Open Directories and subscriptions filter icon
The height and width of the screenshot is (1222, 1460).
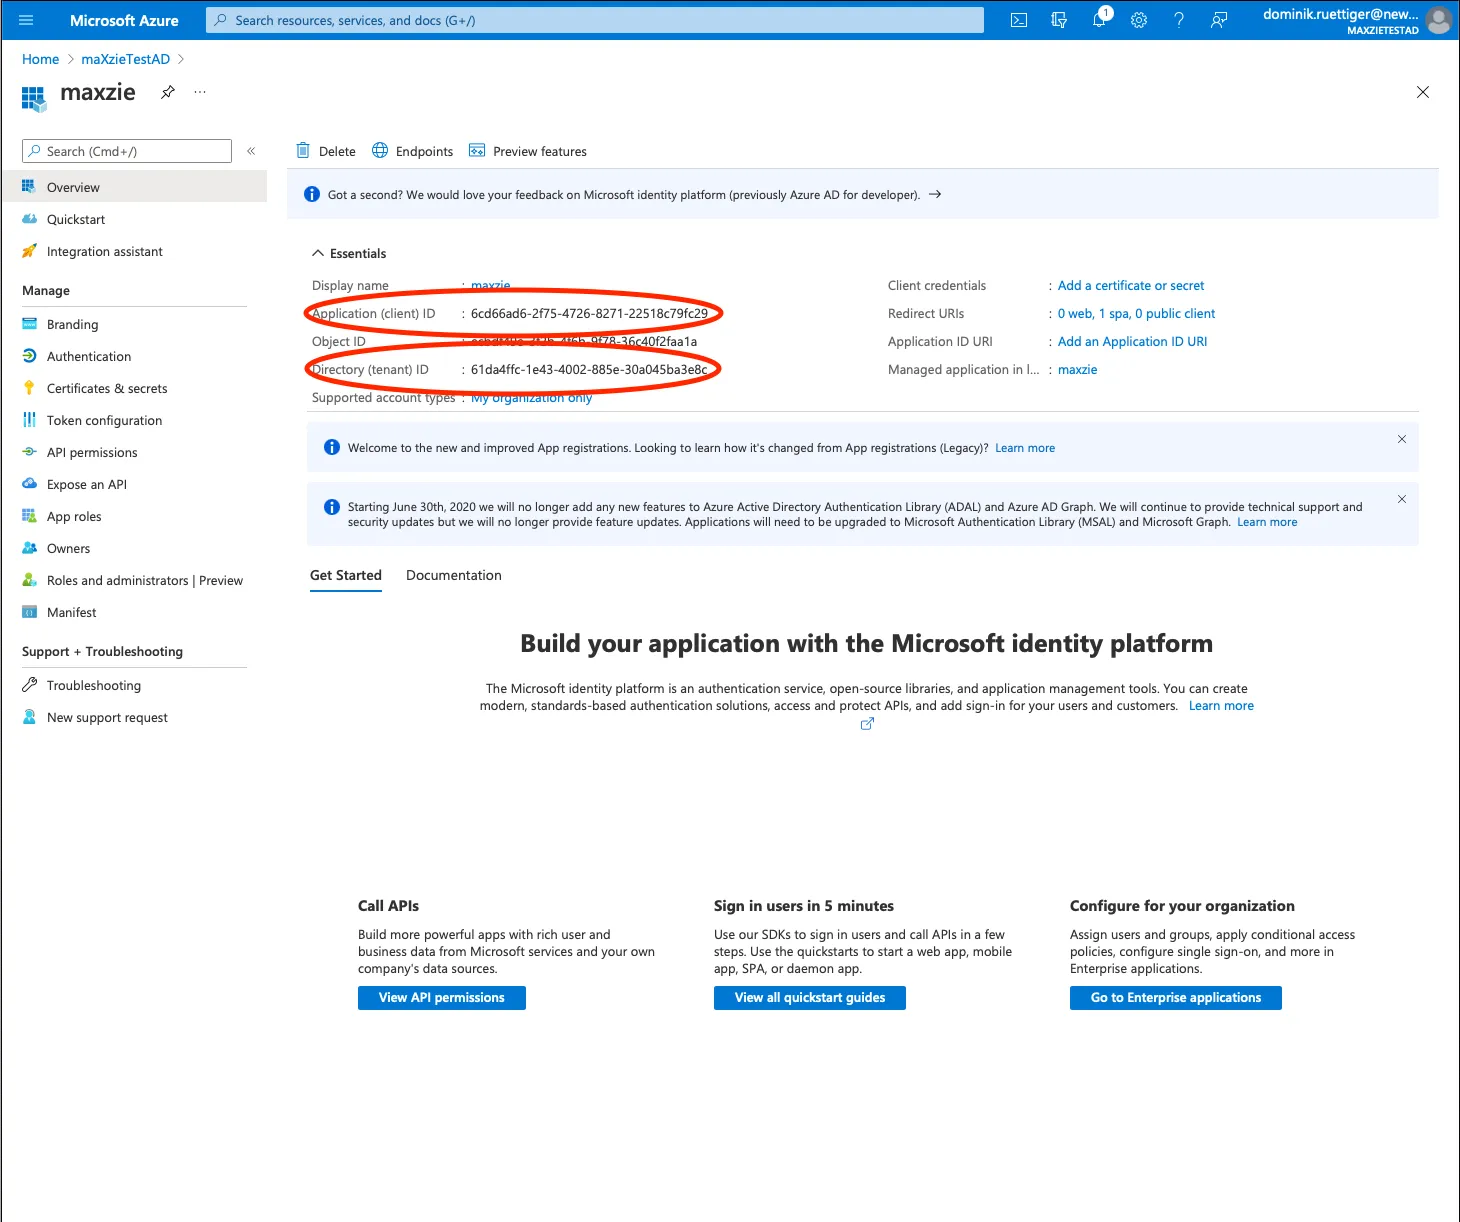point(1059,20)
